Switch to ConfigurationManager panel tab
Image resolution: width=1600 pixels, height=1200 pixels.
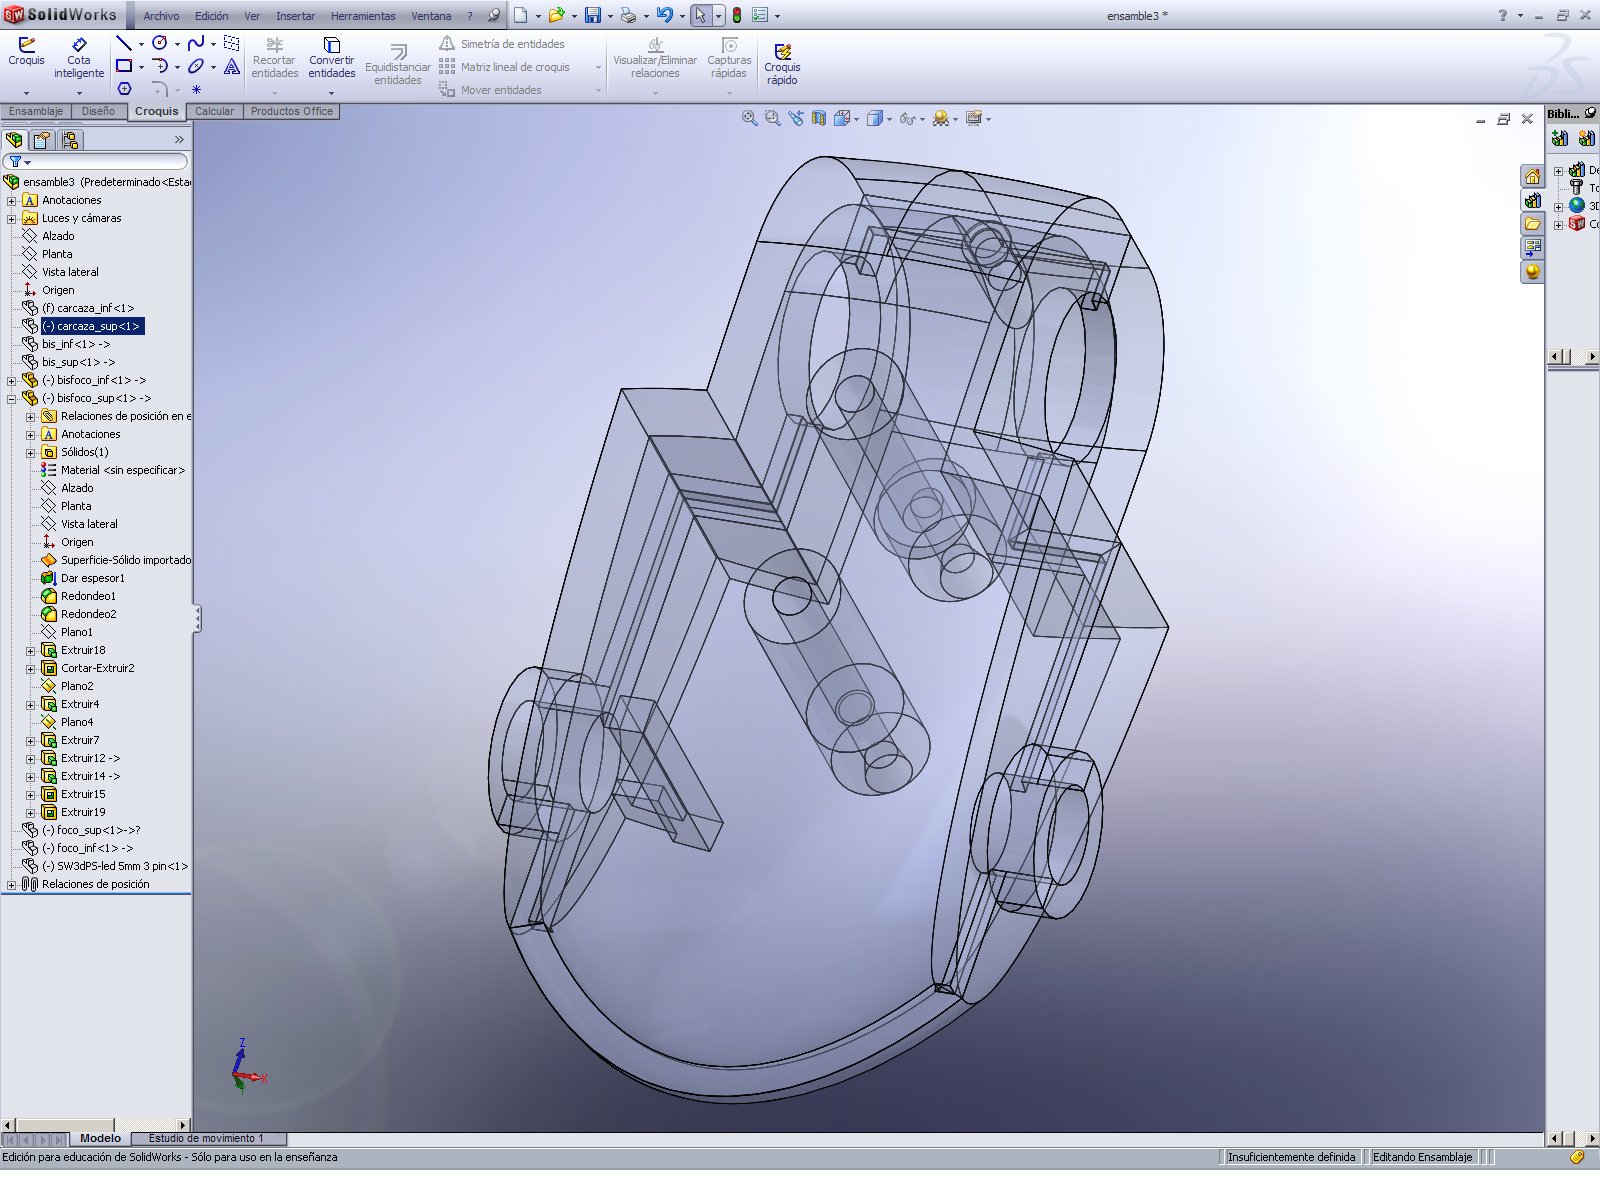(x=69, y=140)
